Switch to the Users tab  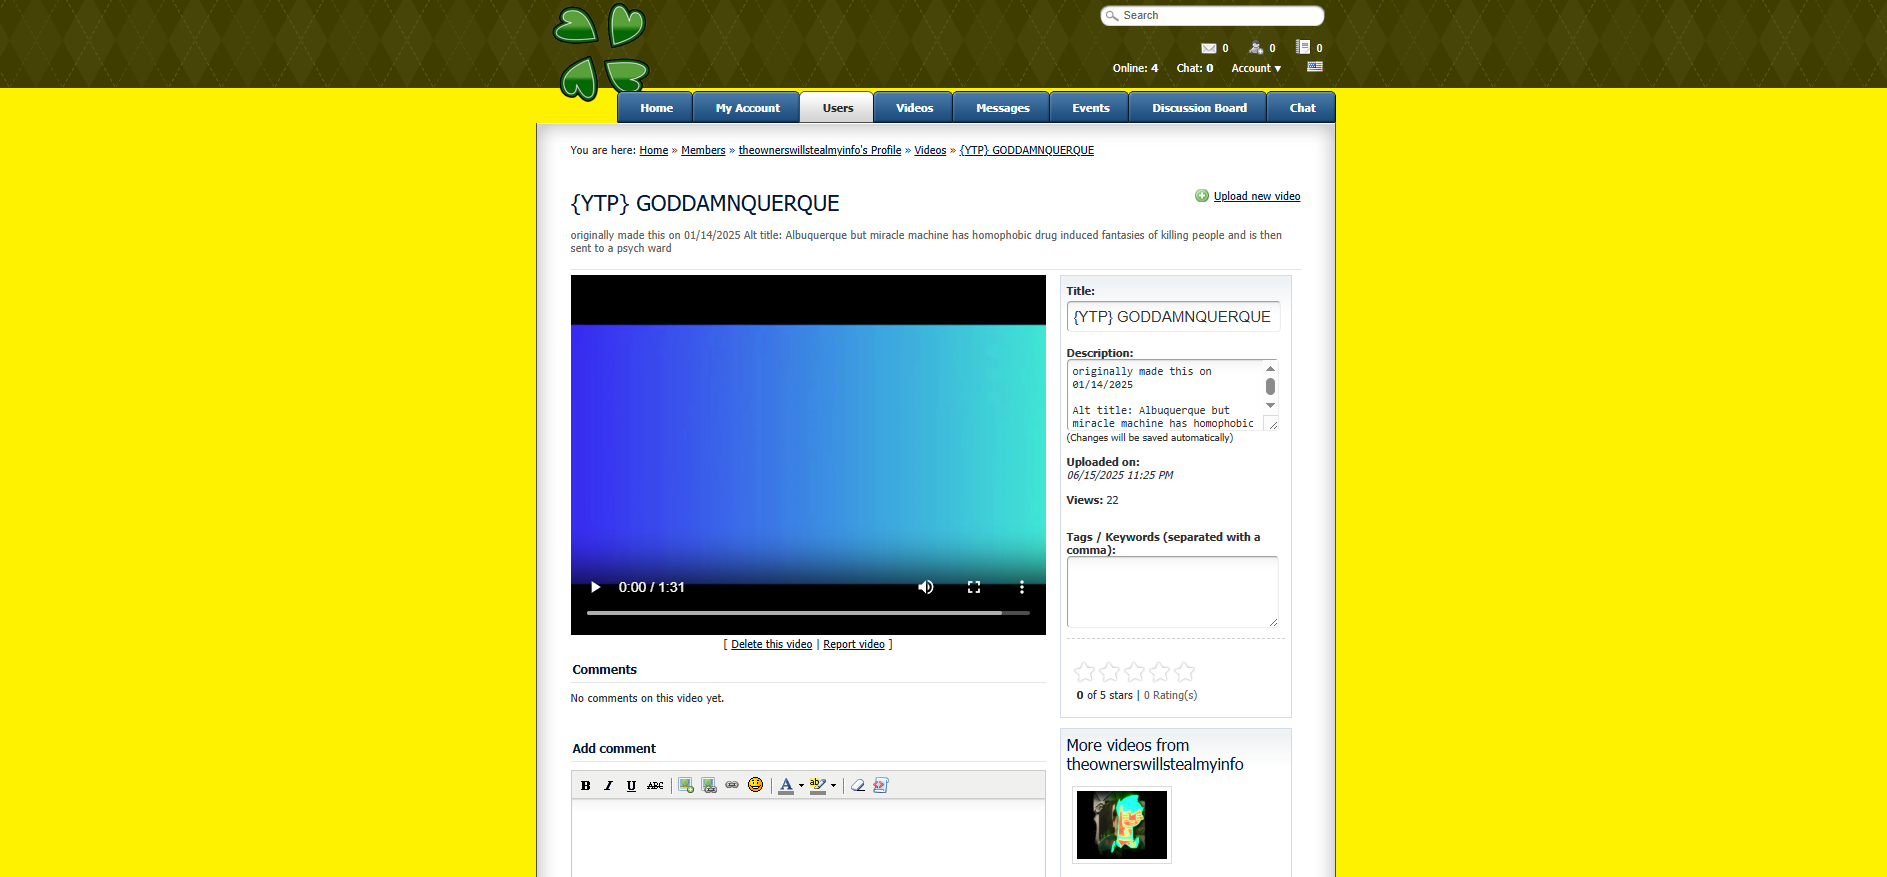pyautogui.click(x=838, y=108)
